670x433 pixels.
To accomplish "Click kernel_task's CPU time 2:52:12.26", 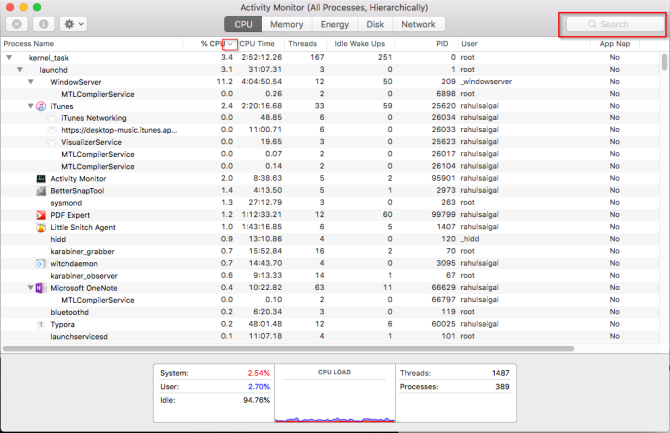I will (x=262, y=57).
